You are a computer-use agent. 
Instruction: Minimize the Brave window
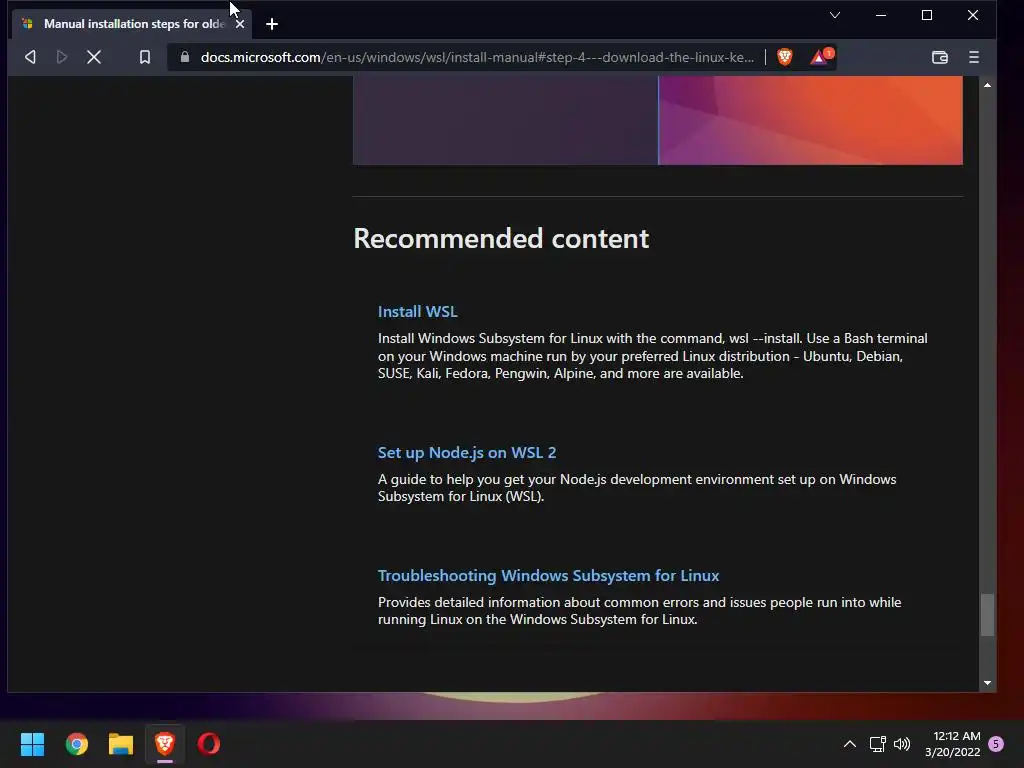pos(881,15)
